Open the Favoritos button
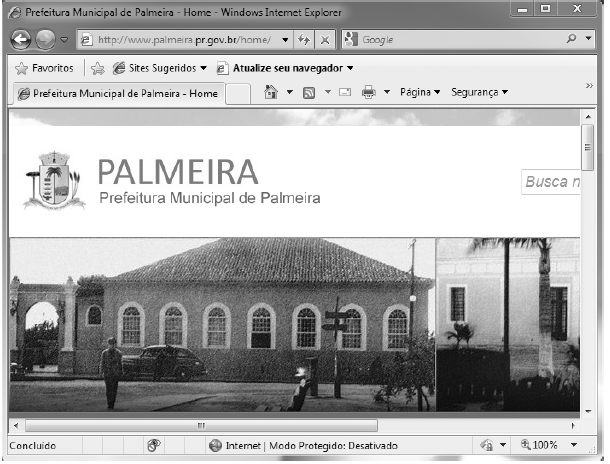Screen dimensions: 610x464 coord(44,68)
